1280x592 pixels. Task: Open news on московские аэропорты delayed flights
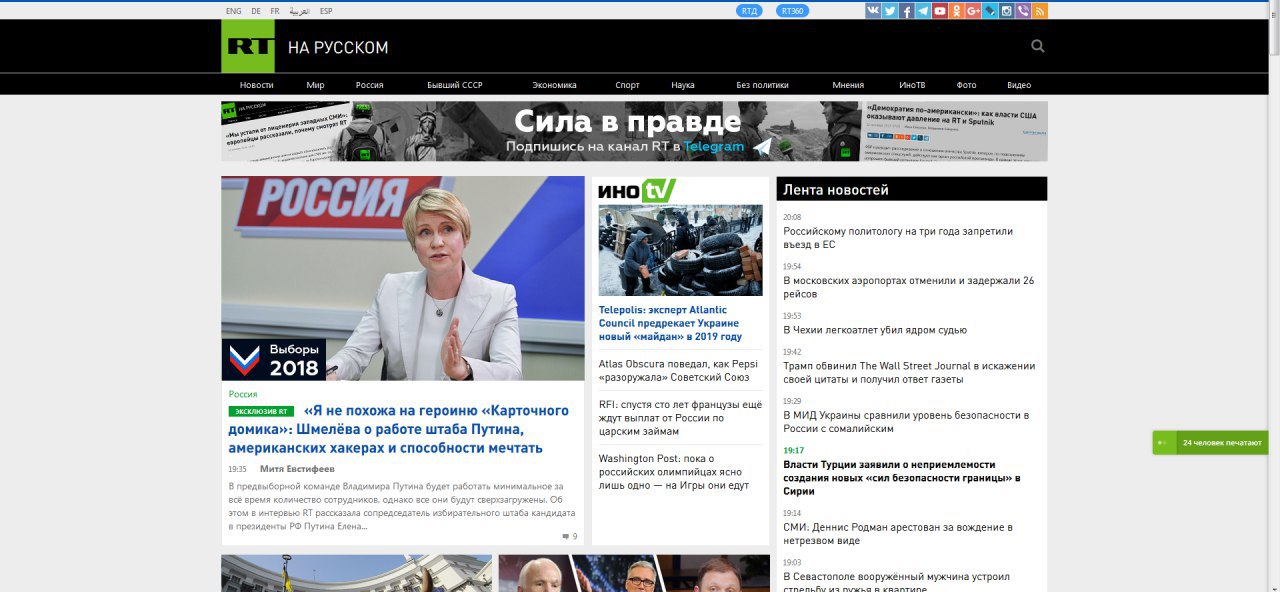[909, 287]
